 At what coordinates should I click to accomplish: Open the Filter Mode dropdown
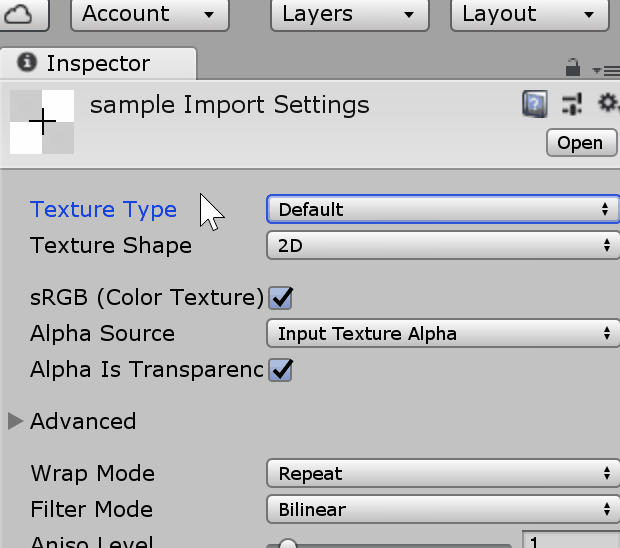click(x=443, y=509)
